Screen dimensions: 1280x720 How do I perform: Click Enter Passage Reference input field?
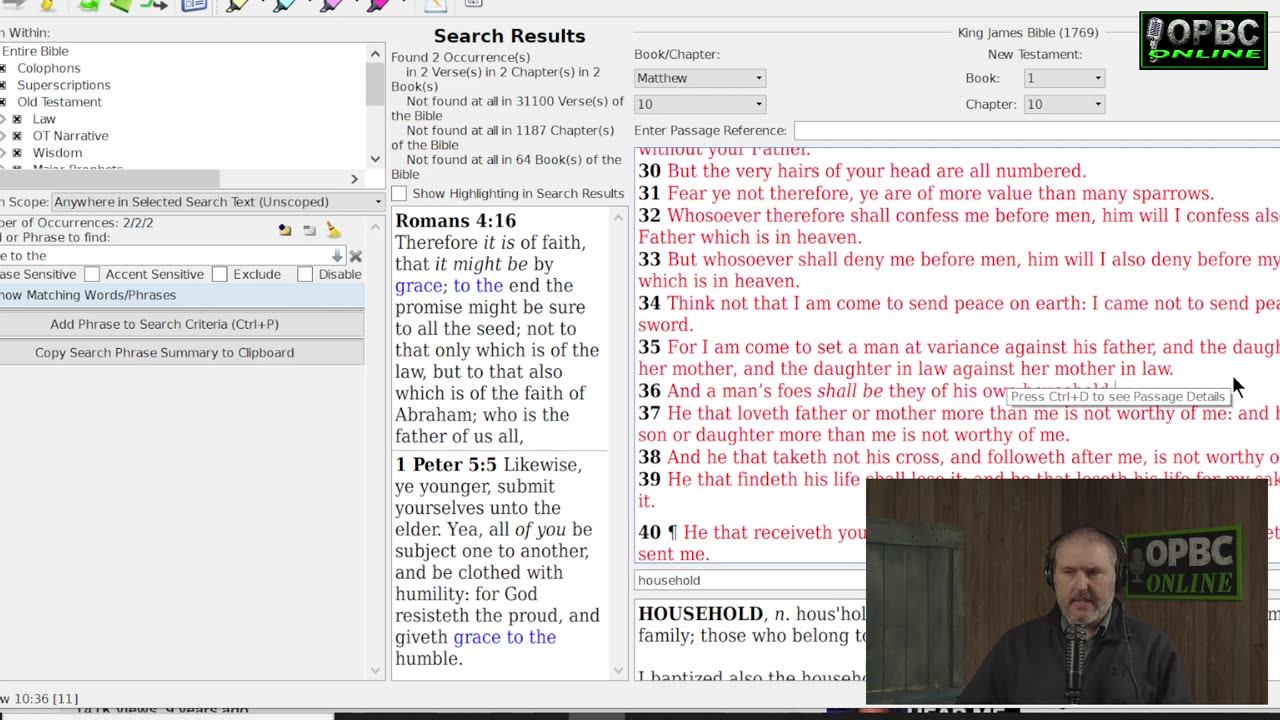point(1036,130)
